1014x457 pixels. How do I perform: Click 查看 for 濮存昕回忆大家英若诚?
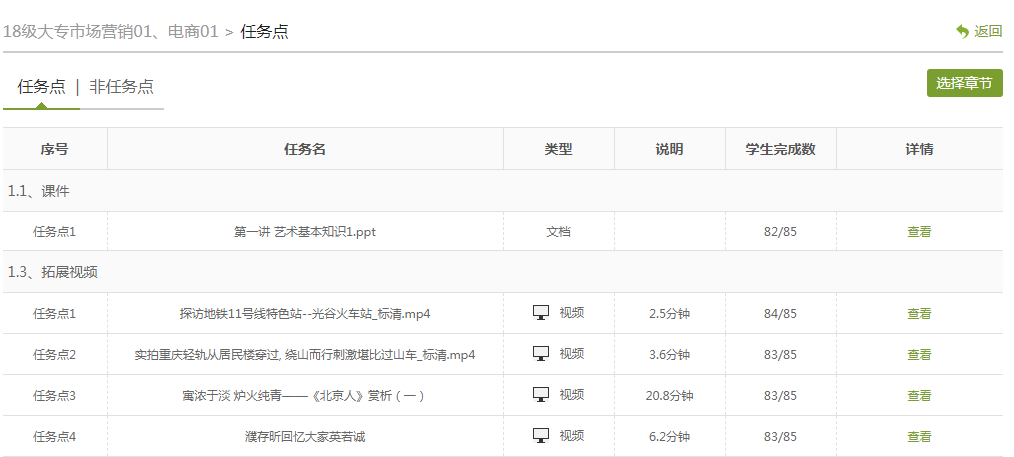pos(918,436)
